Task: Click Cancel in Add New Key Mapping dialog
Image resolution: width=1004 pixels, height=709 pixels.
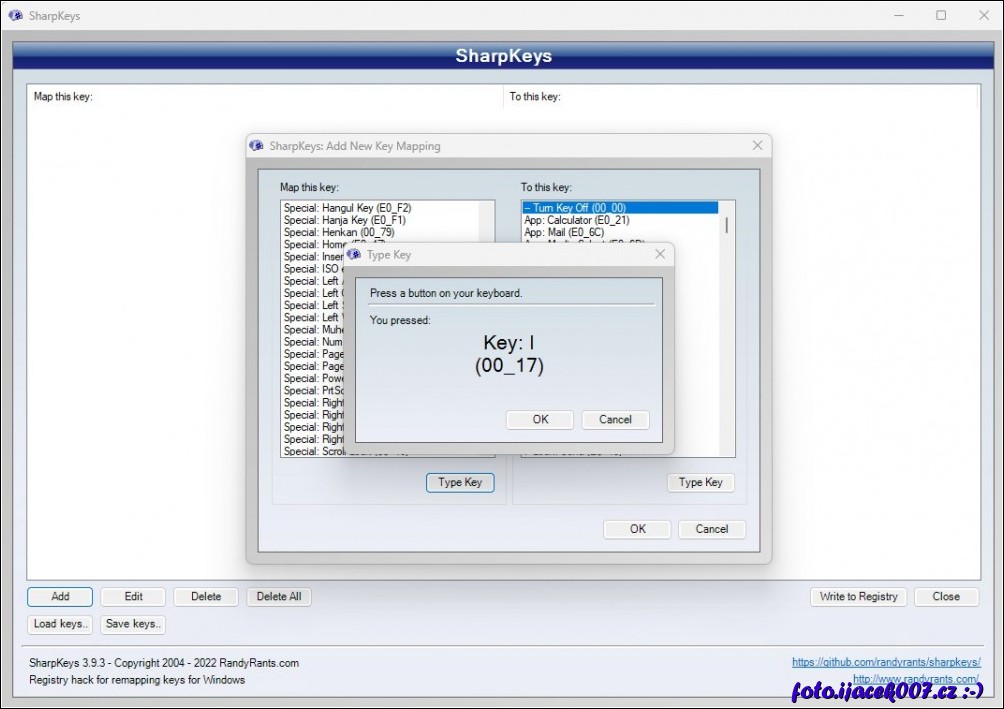Action: pyautogui.click(x=711, y=529)
